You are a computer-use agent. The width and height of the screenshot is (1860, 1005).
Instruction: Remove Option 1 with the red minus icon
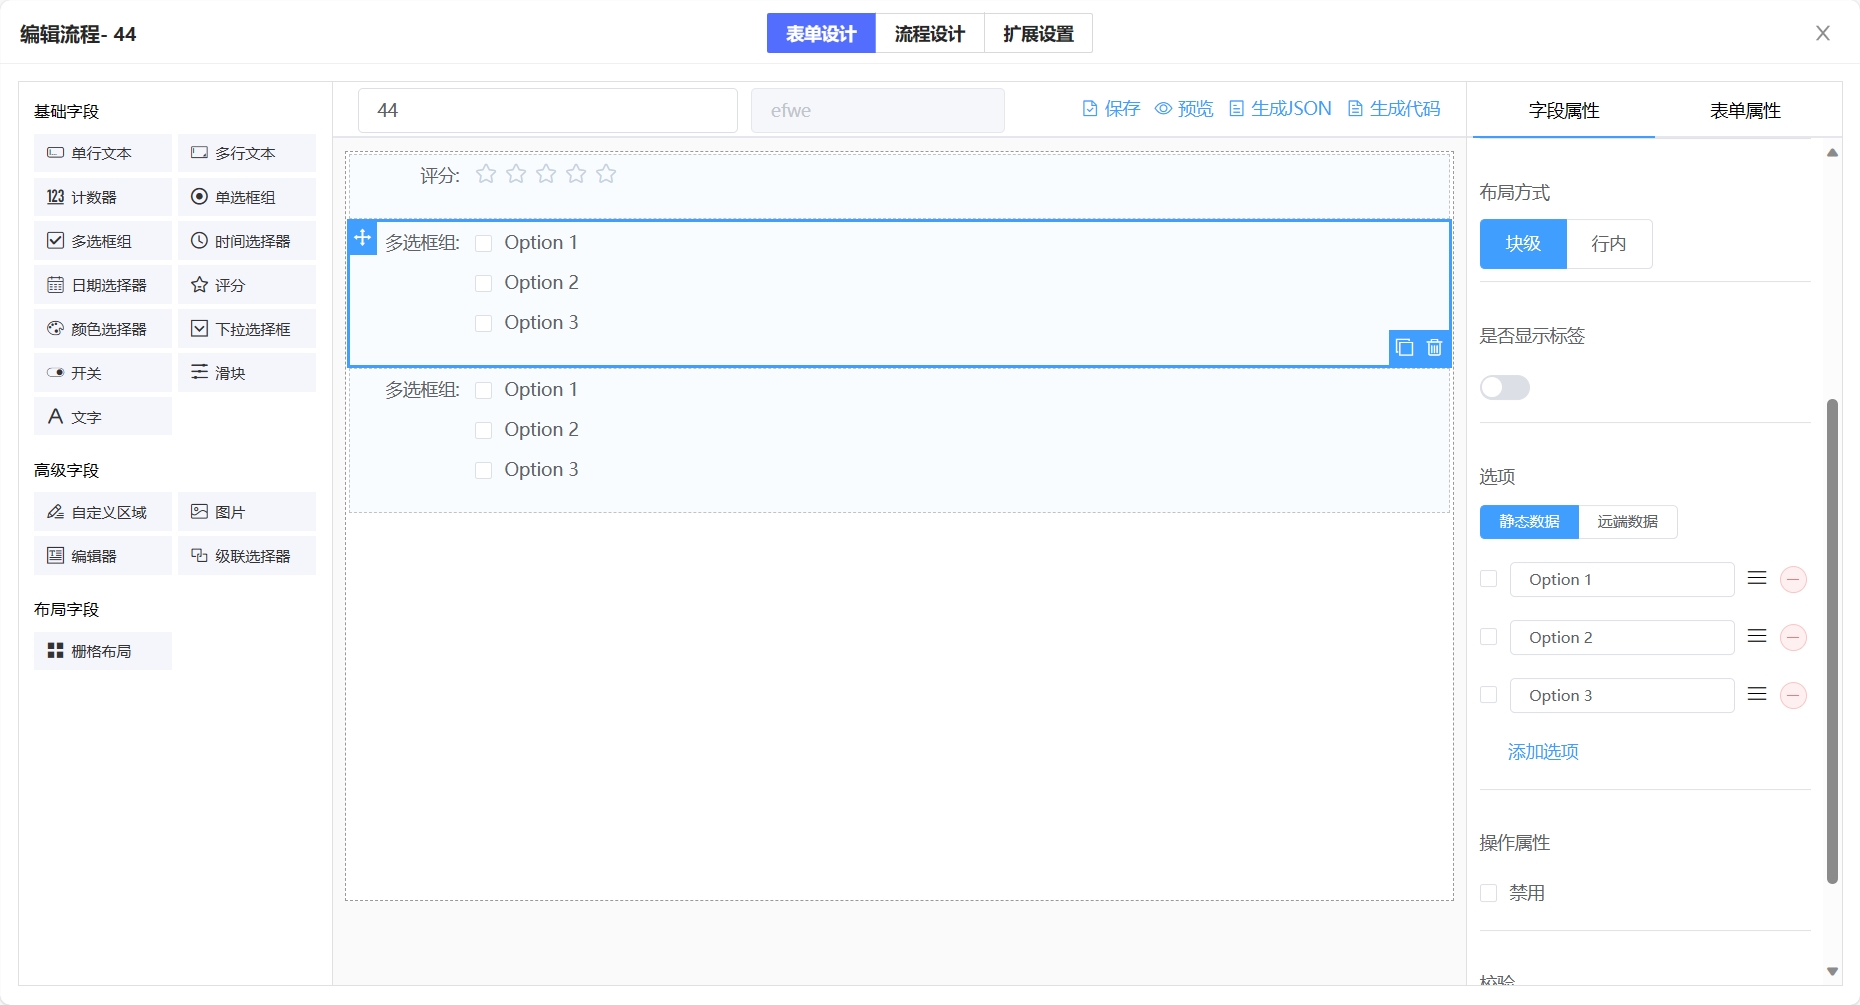[x=1793, y=580]
